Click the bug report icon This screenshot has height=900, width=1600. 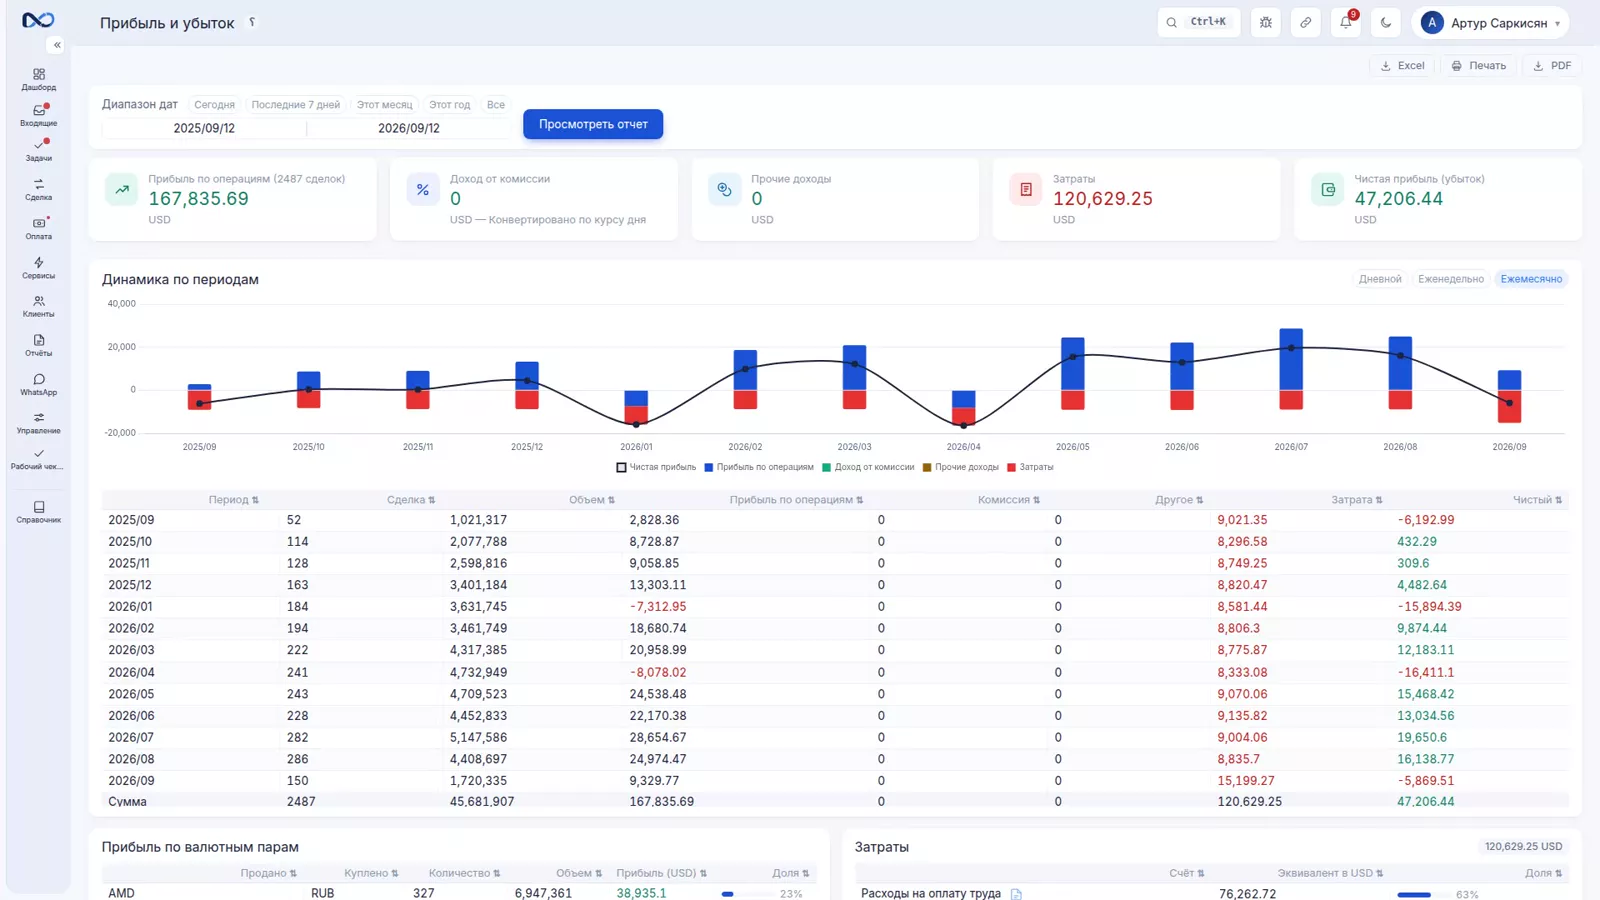1266,22
